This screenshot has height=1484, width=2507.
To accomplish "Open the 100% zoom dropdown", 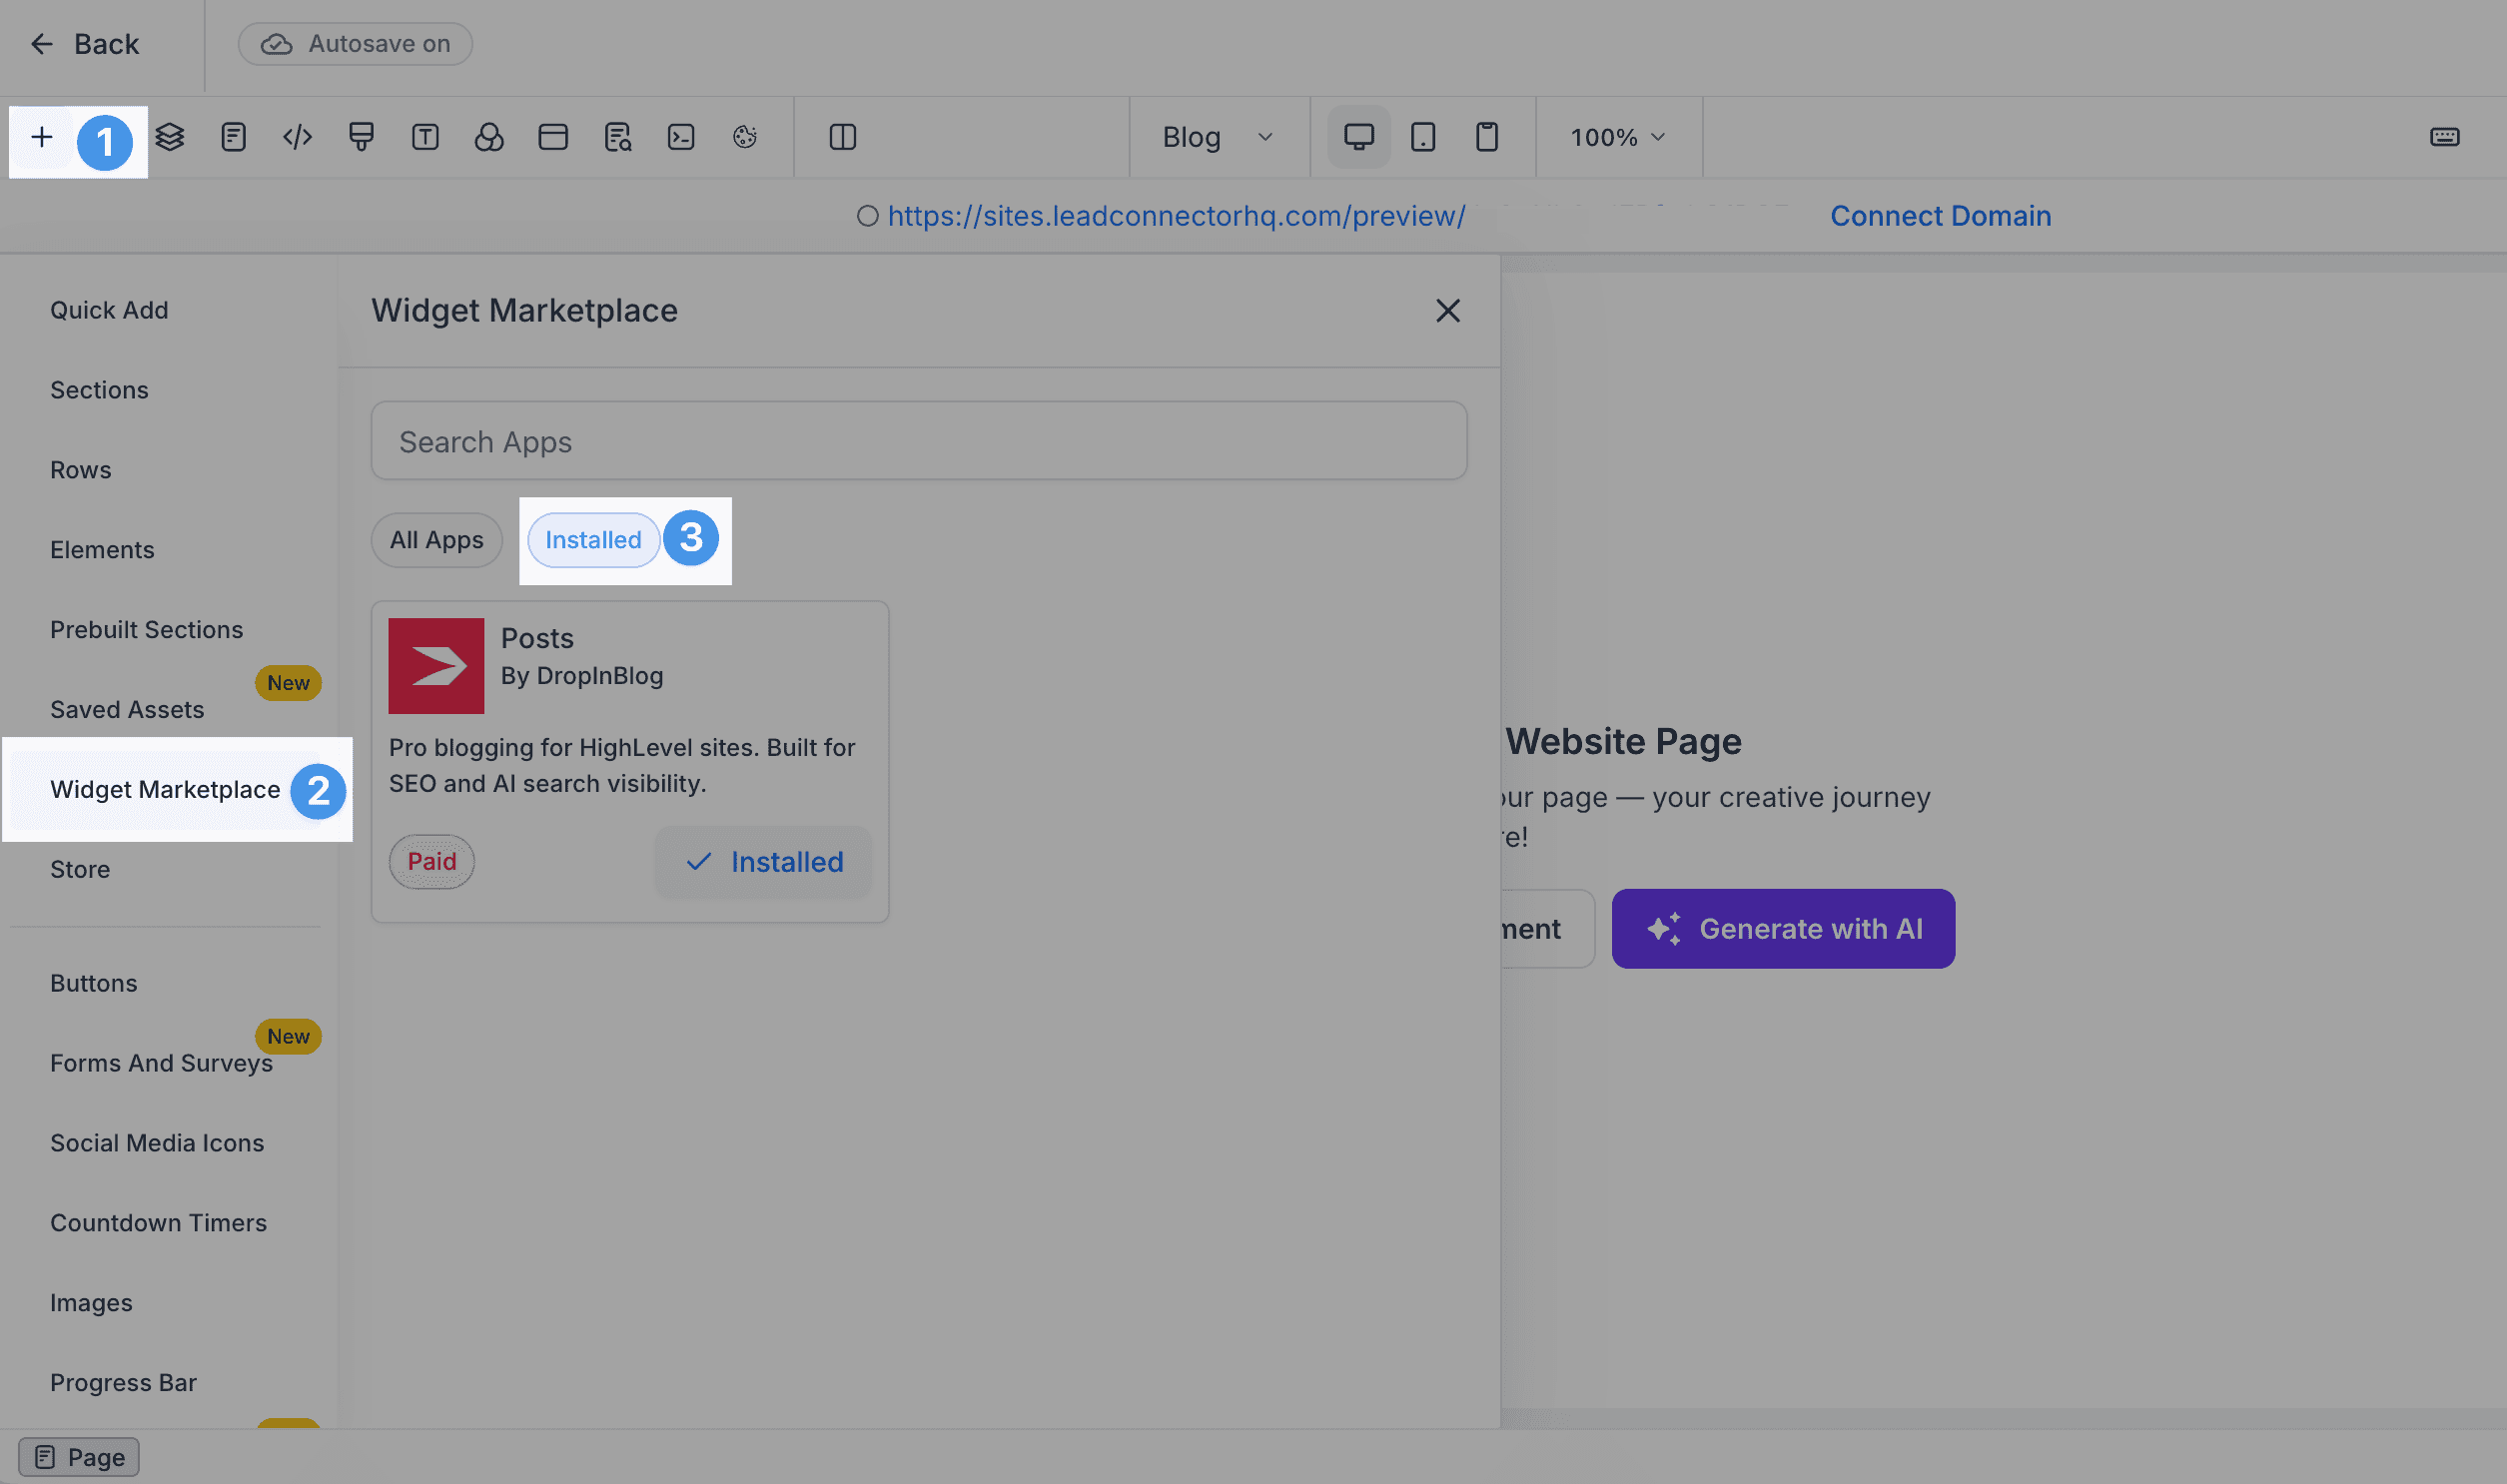I will pyautogui.click(x=1617, y=137).
